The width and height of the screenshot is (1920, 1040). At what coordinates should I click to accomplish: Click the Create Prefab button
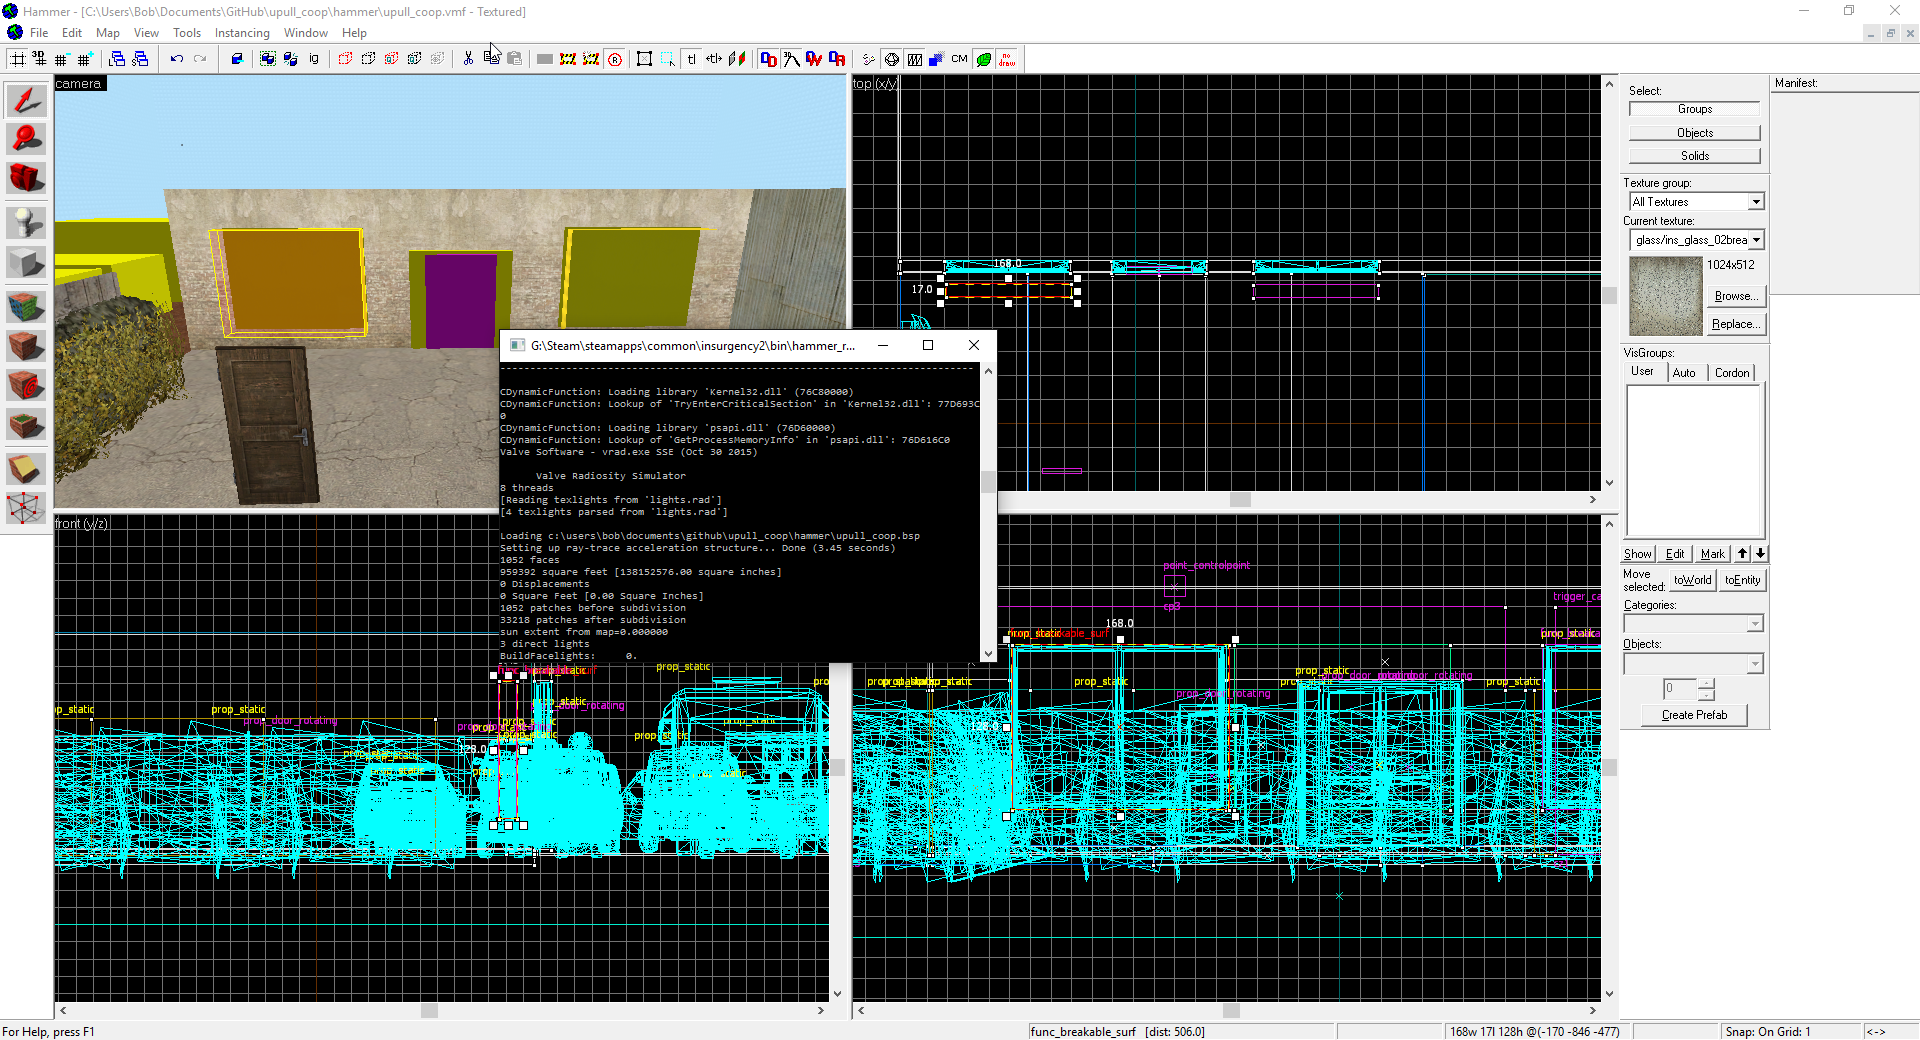coord(1694,715)
